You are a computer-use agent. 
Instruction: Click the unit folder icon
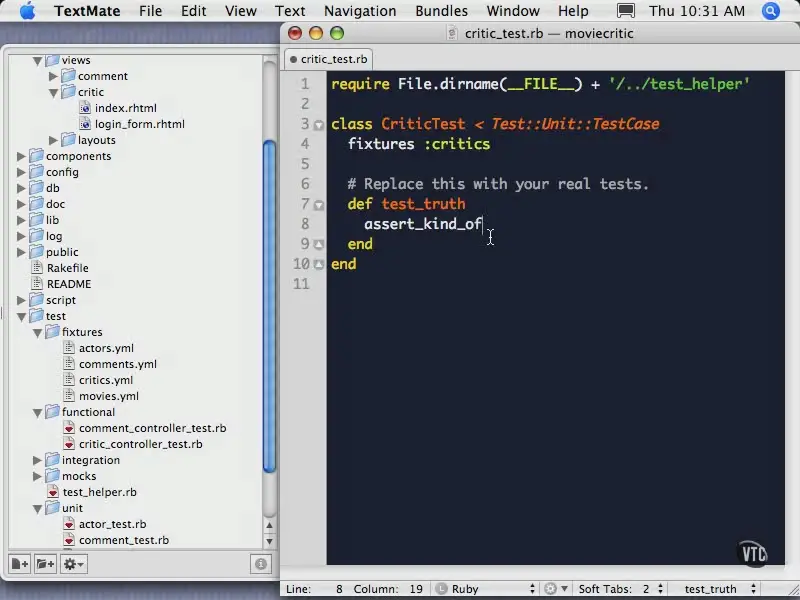[53, 508]
